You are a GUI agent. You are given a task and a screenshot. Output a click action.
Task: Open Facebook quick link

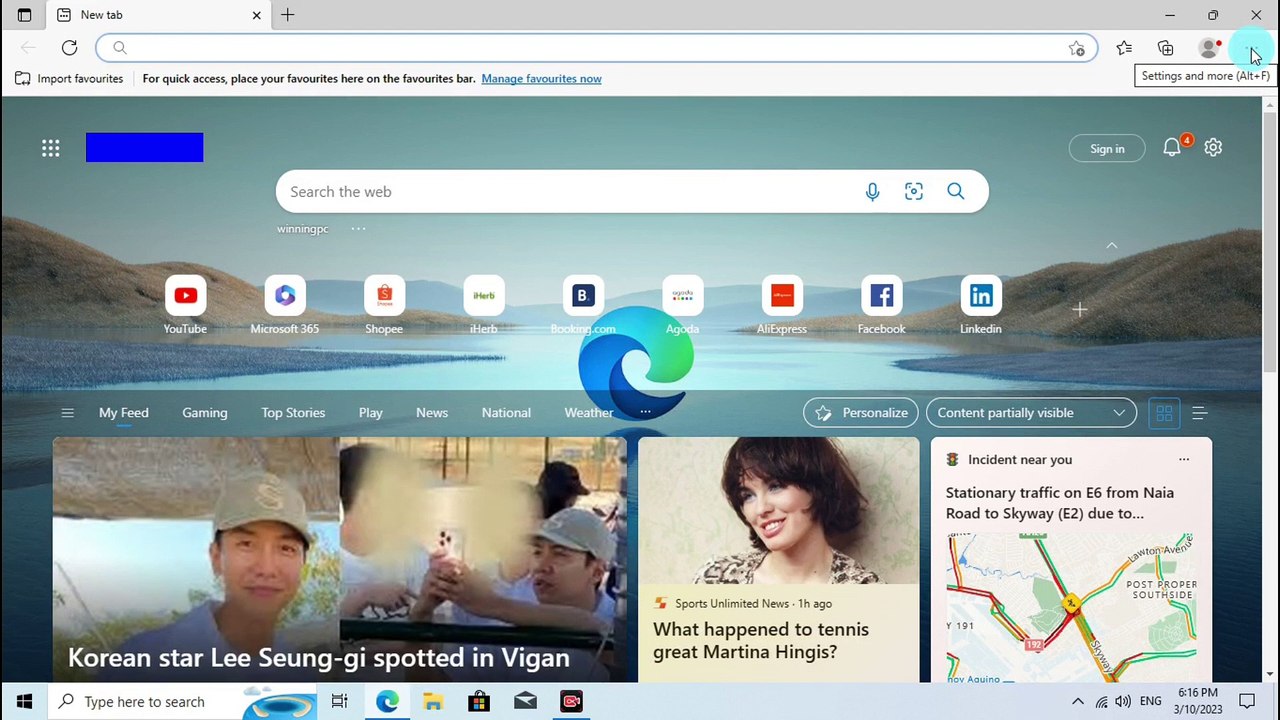[881, 305]
